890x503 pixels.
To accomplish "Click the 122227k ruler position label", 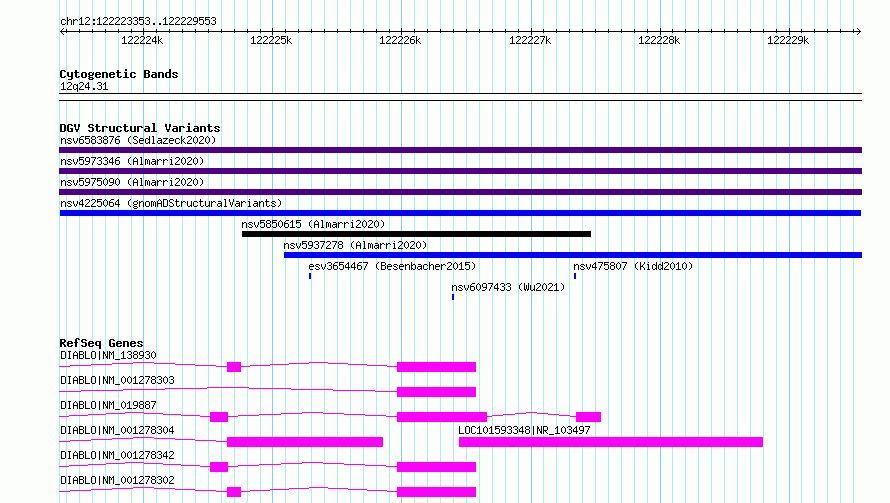I will pyautogui.click(x=530, y=40).
